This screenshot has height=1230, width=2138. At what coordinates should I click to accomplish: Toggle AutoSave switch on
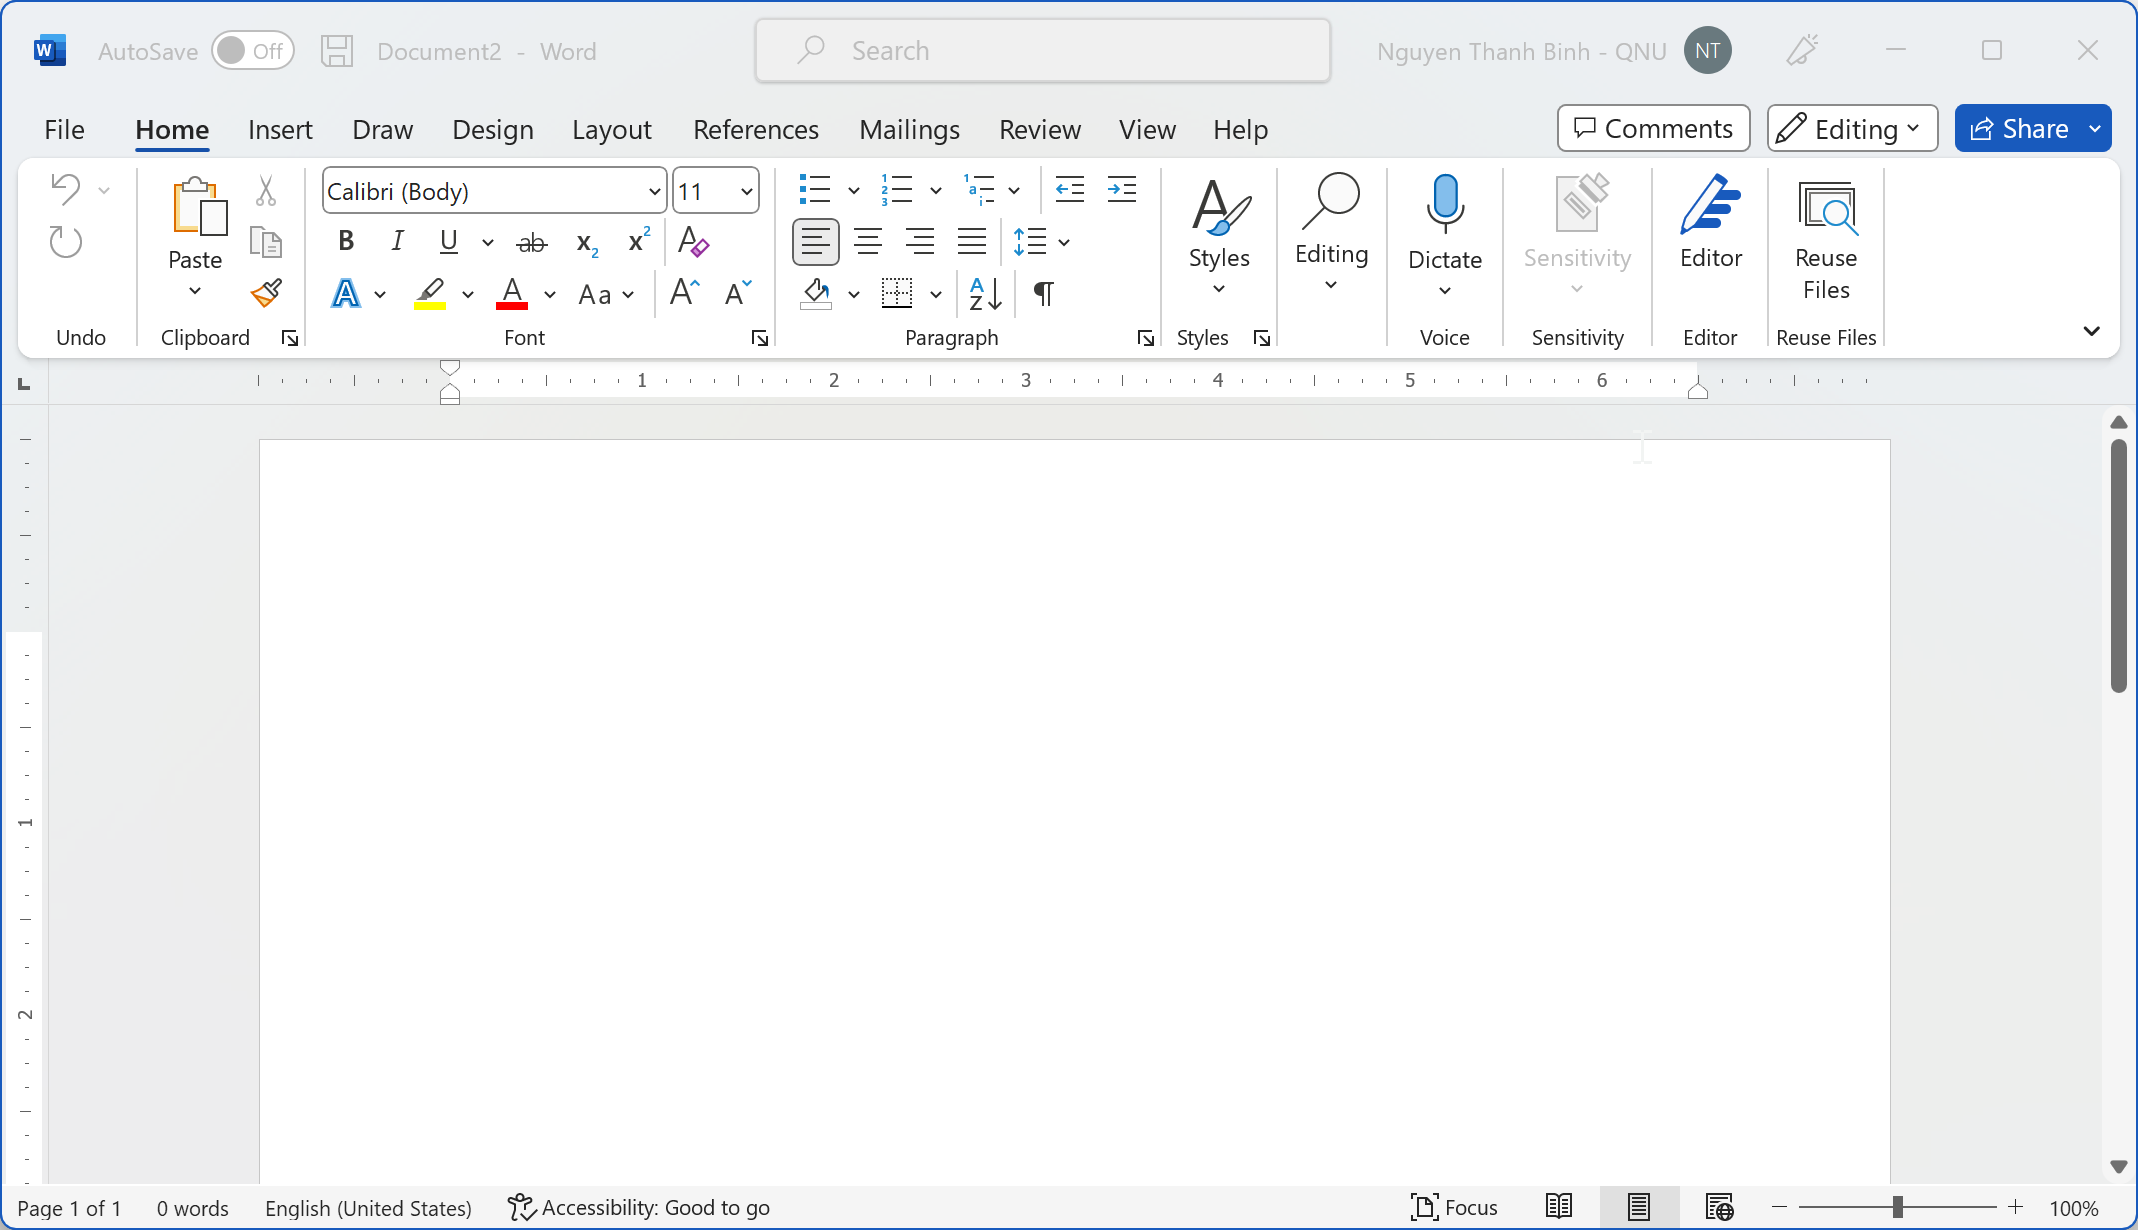tap(253, 51)
